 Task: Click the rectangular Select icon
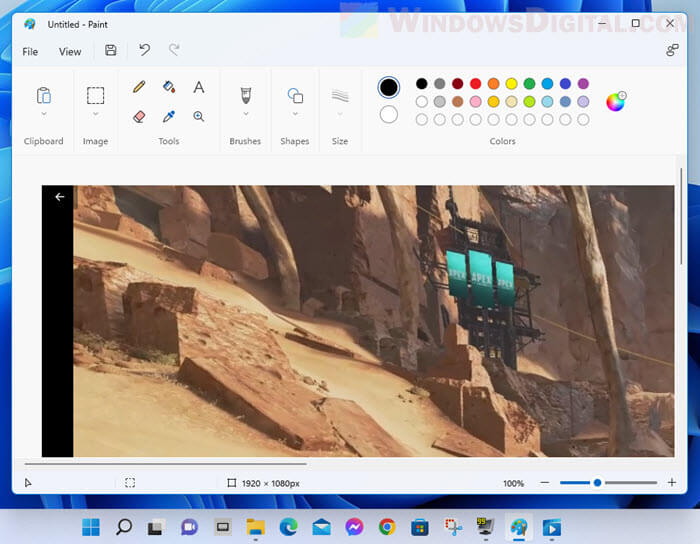coord(96,95)
